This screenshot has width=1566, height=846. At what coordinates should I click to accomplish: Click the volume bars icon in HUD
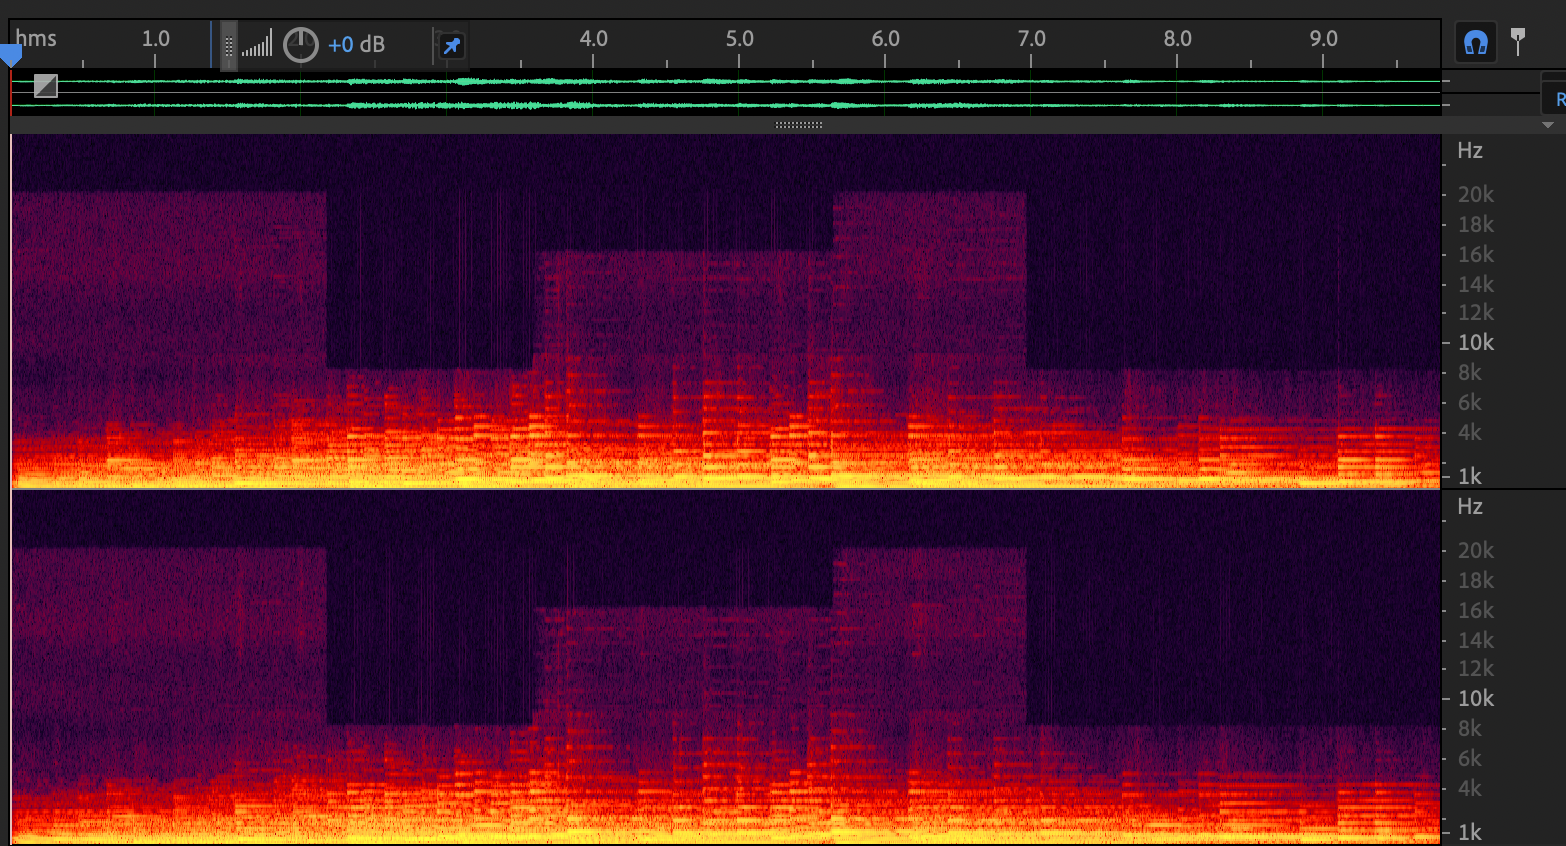(257, 44)
